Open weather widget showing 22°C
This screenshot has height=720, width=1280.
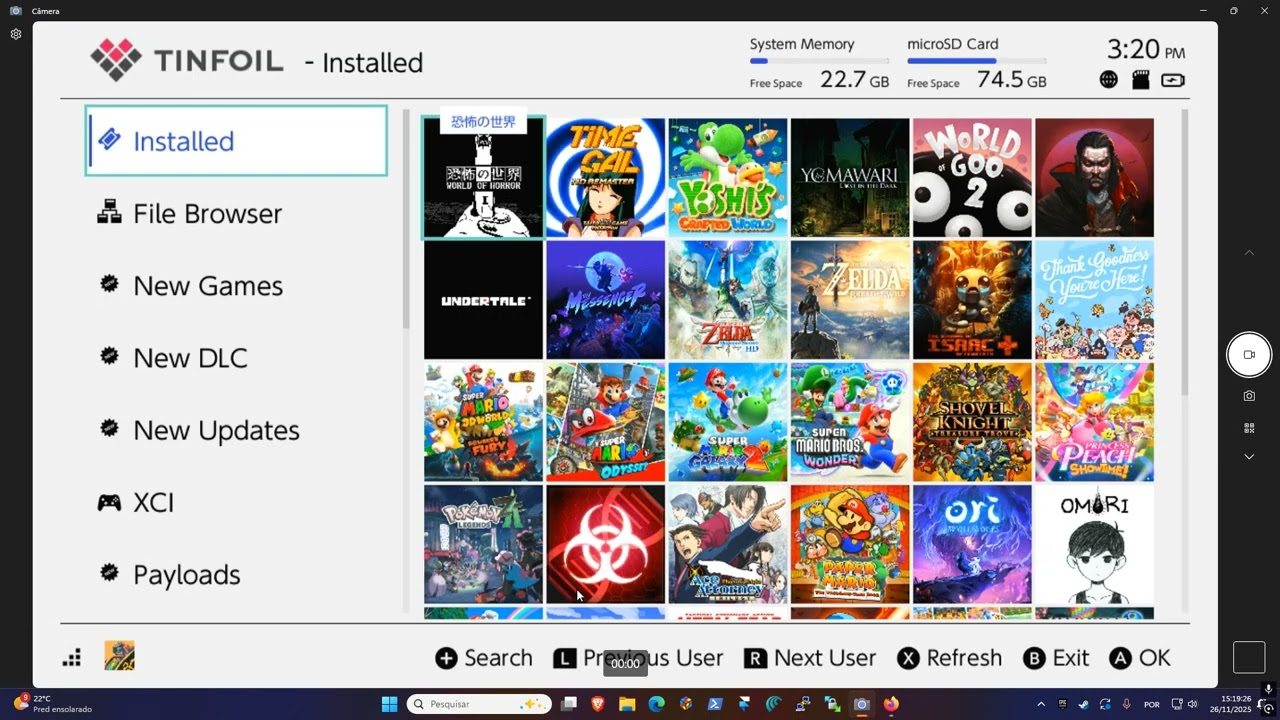(53, 704)
